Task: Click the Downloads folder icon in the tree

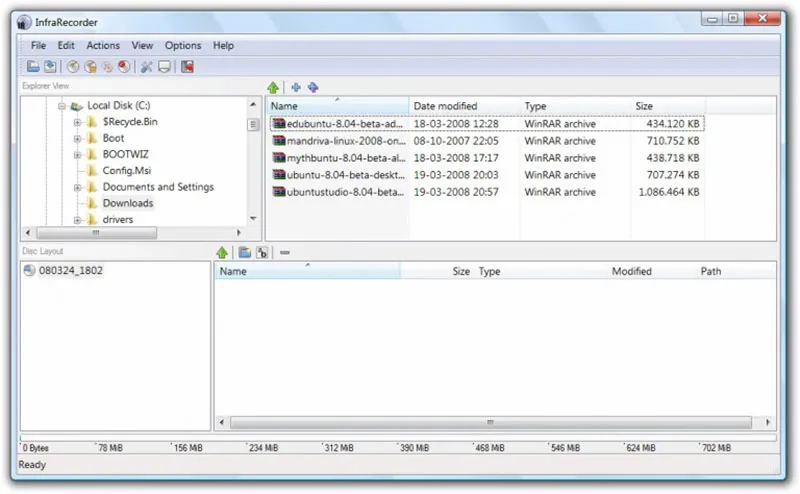Action: (x=92, y=203)
